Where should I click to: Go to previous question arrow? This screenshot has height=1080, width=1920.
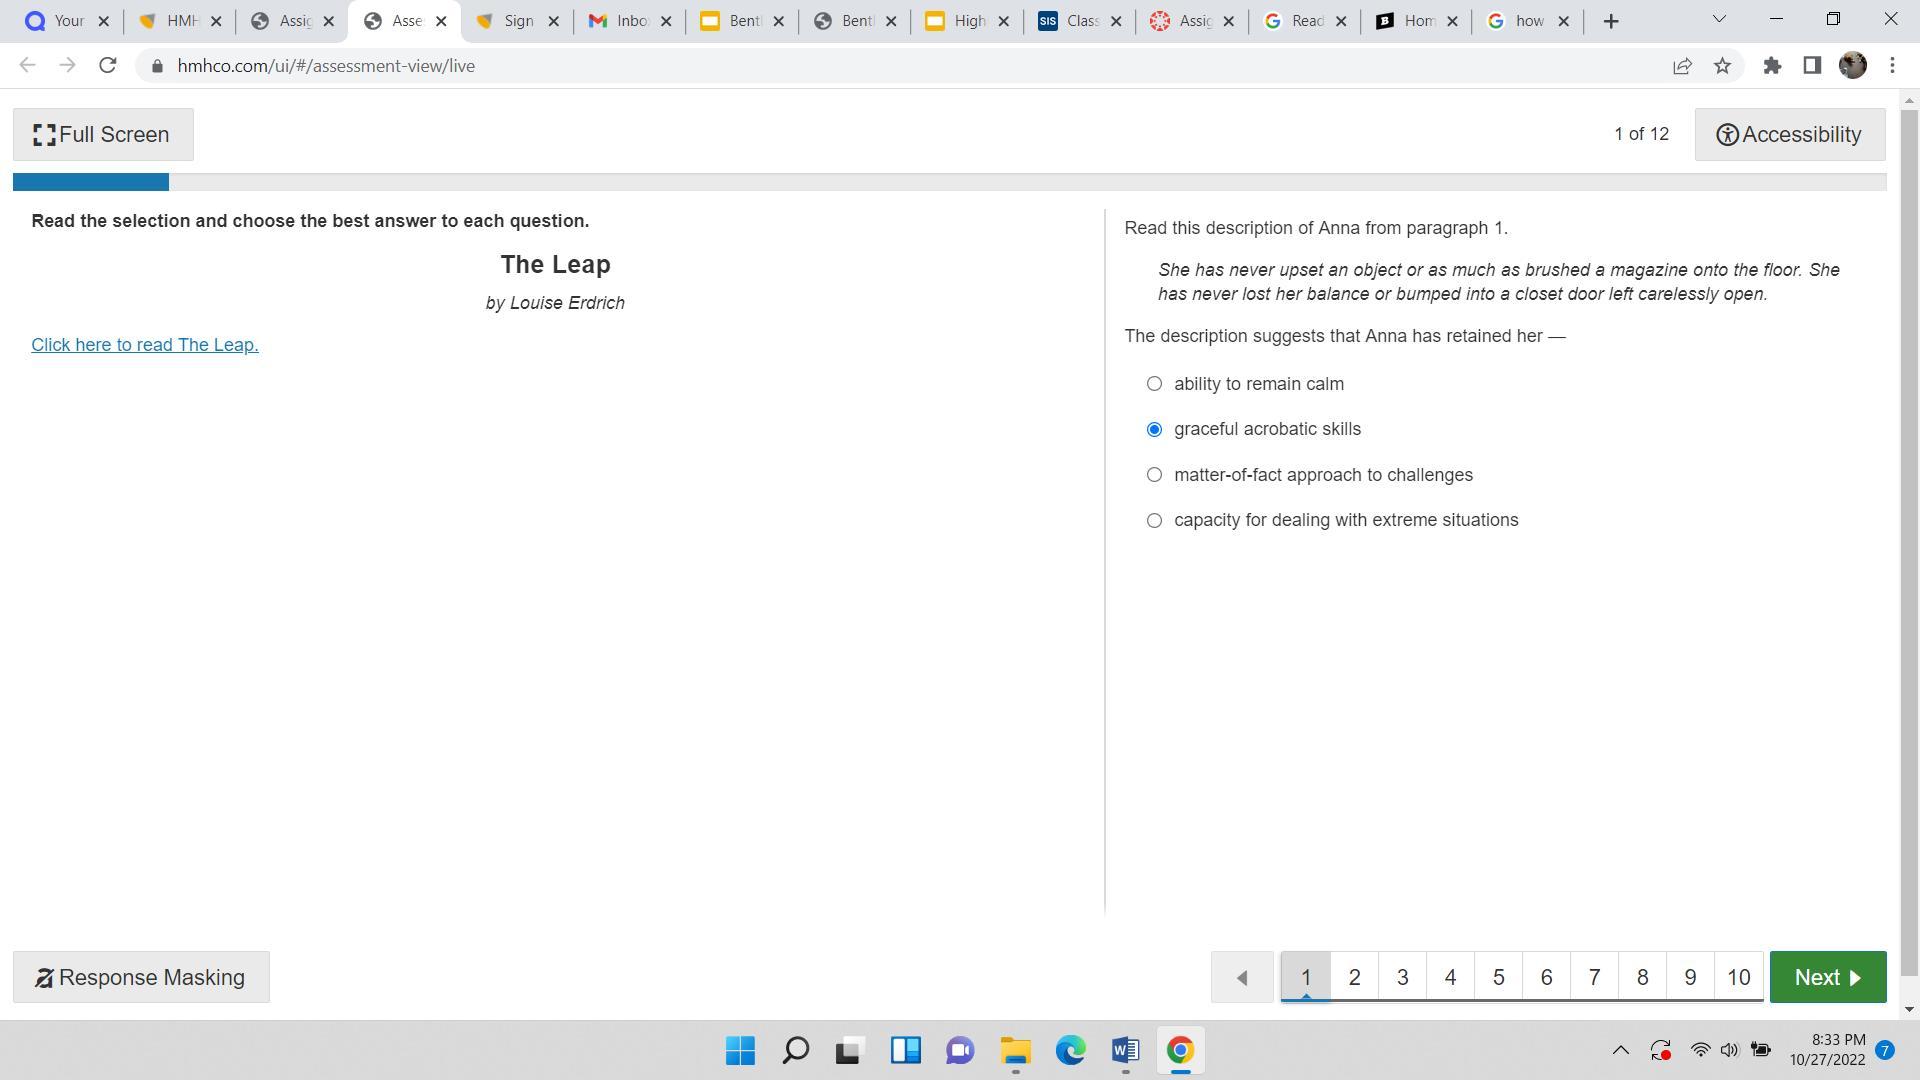point(1242,978)
